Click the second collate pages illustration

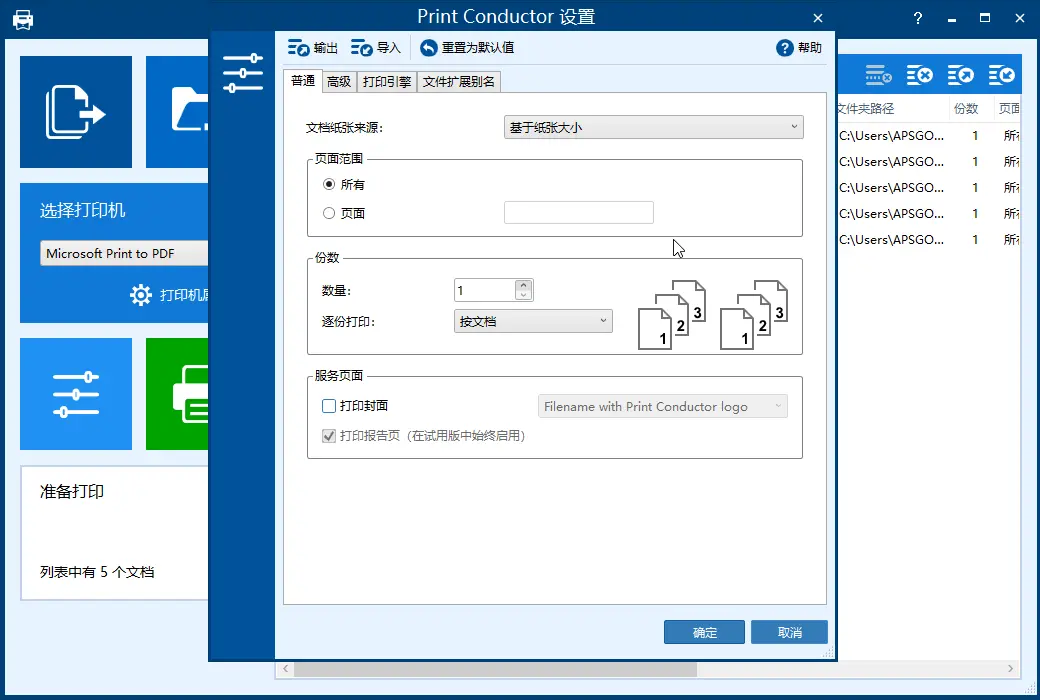[x=754, y=315]
